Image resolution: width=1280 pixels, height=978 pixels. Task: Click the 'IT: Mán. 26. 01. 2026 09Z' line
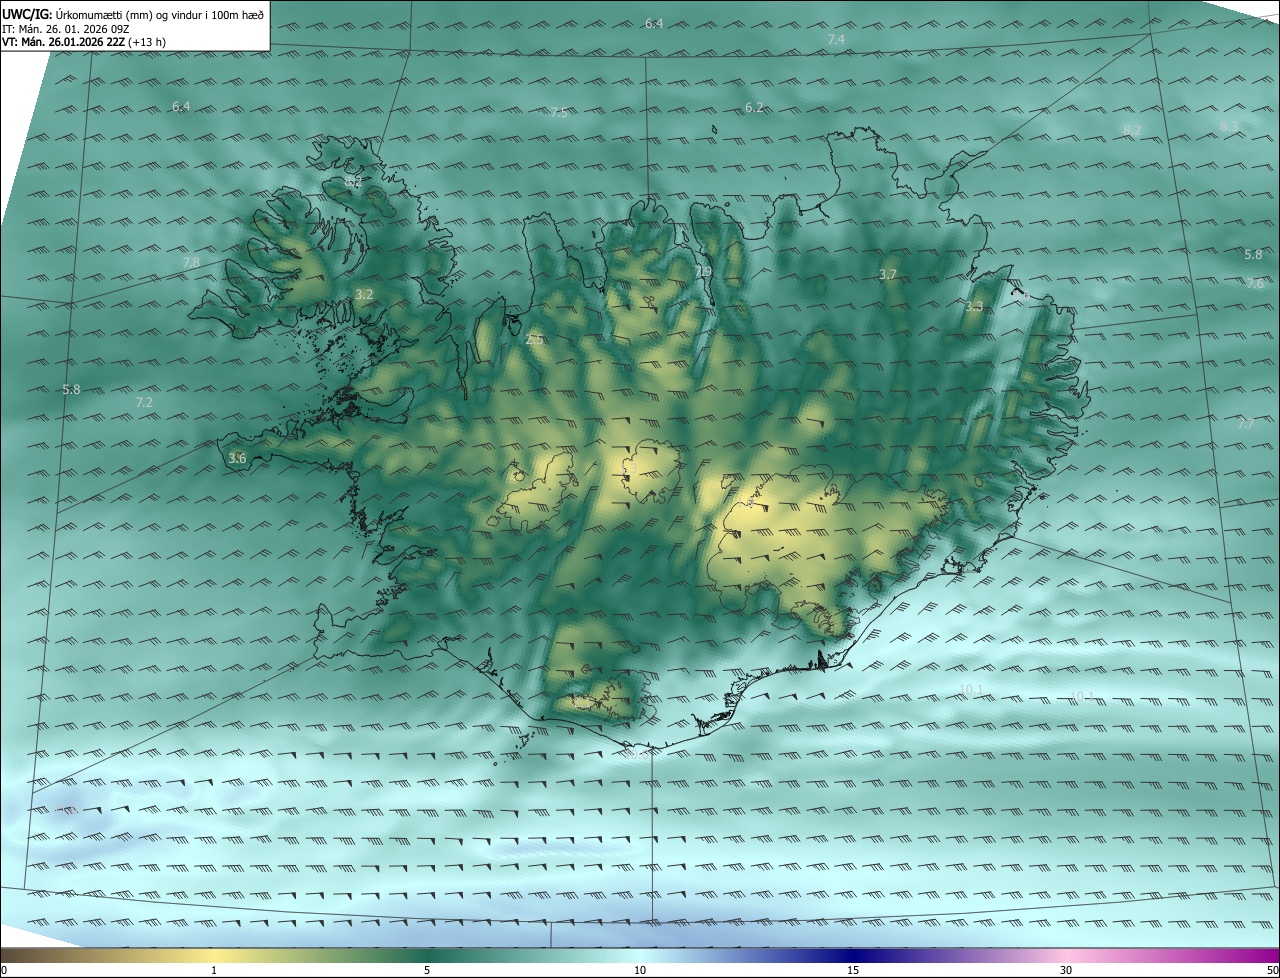coord(66,28)
